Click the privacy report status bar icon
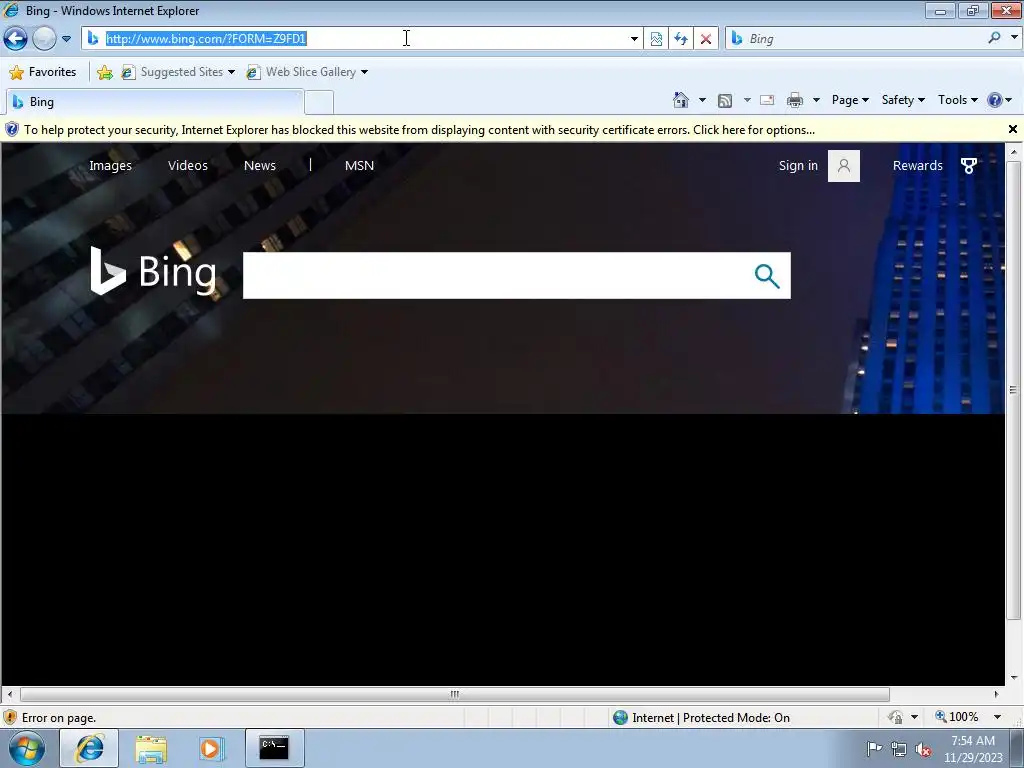Screen dimensions: 1024x768 click(895, 717)
